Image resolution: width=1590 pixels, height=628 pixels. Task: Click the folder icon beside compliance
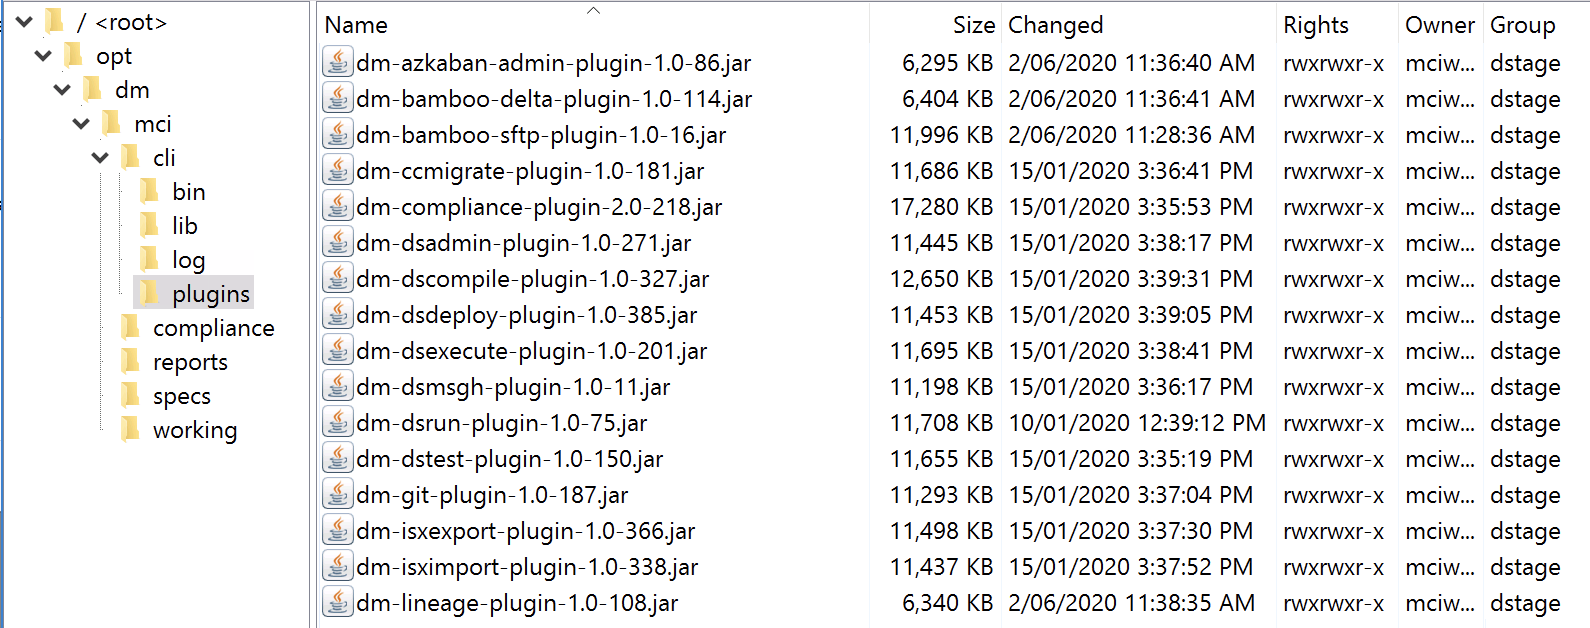coord(131,327)
